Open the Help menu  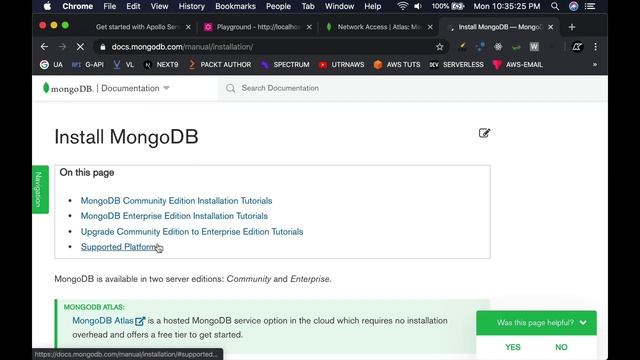(x=372, y=6)
